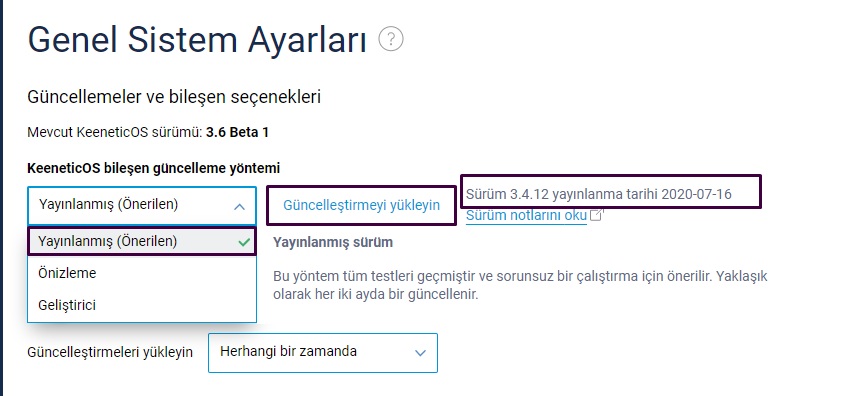Click external-link icon after Sürüm notlarını oku

[596, 215]
